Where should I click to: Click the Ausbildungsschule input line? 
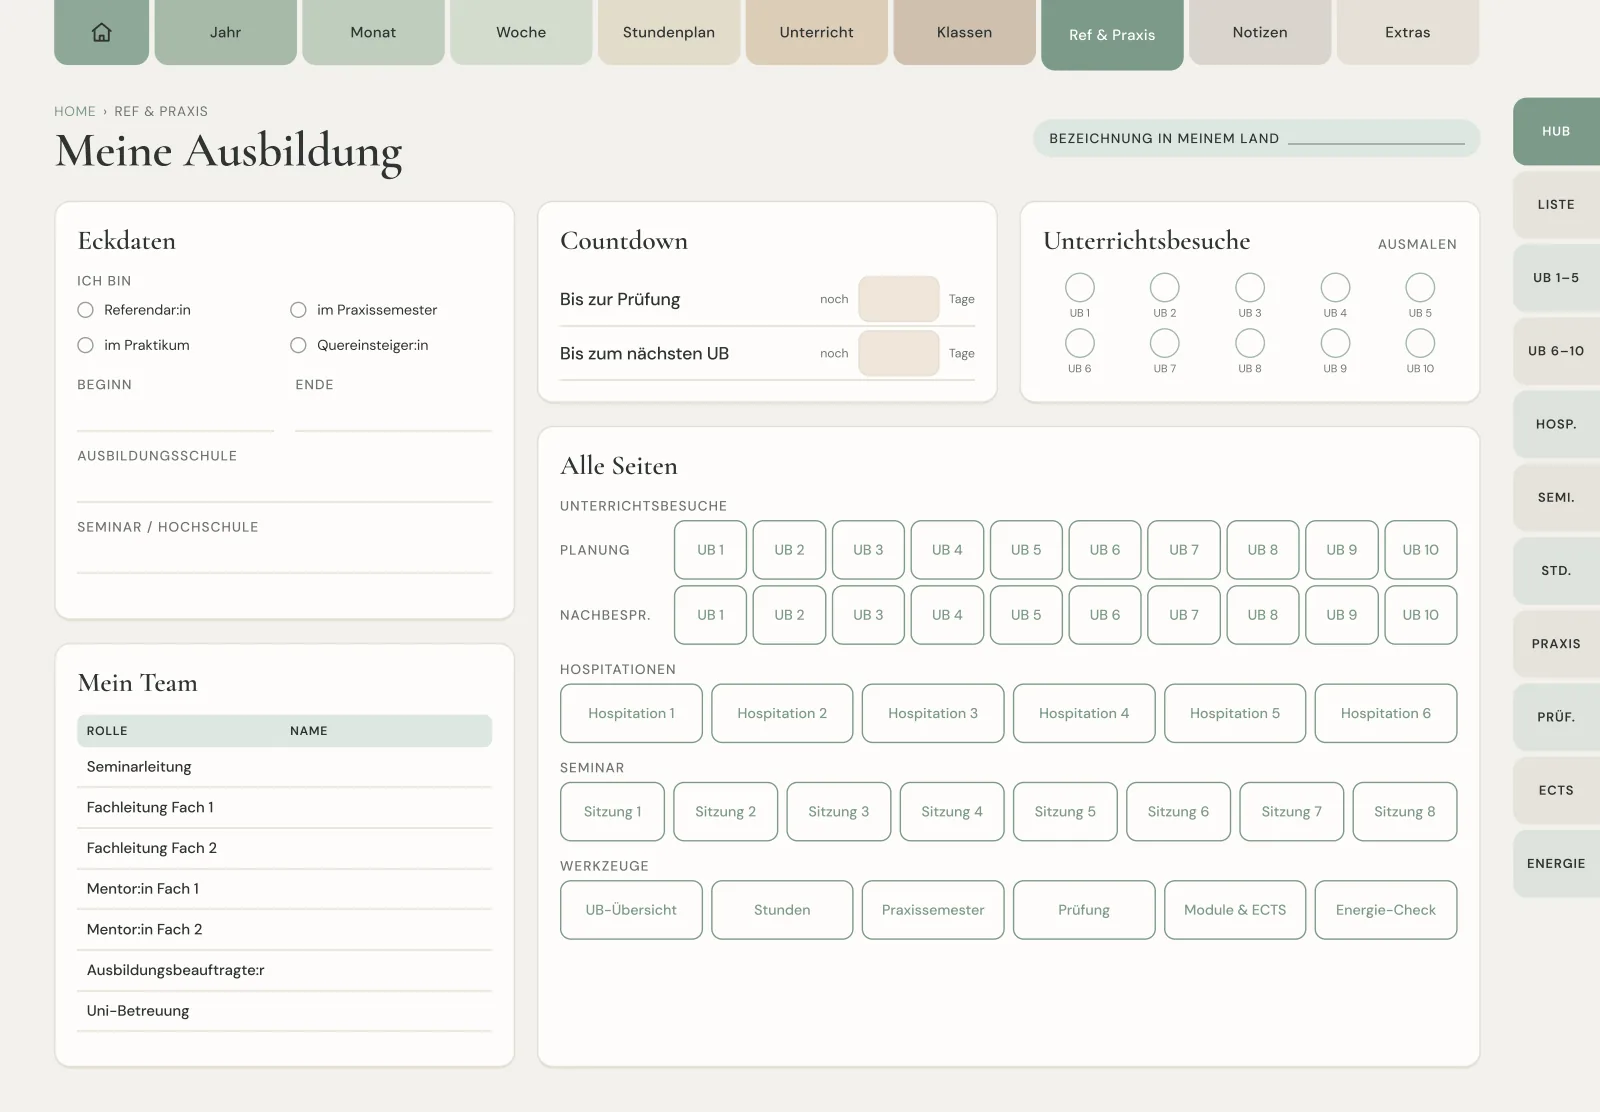tap(284, 486)
